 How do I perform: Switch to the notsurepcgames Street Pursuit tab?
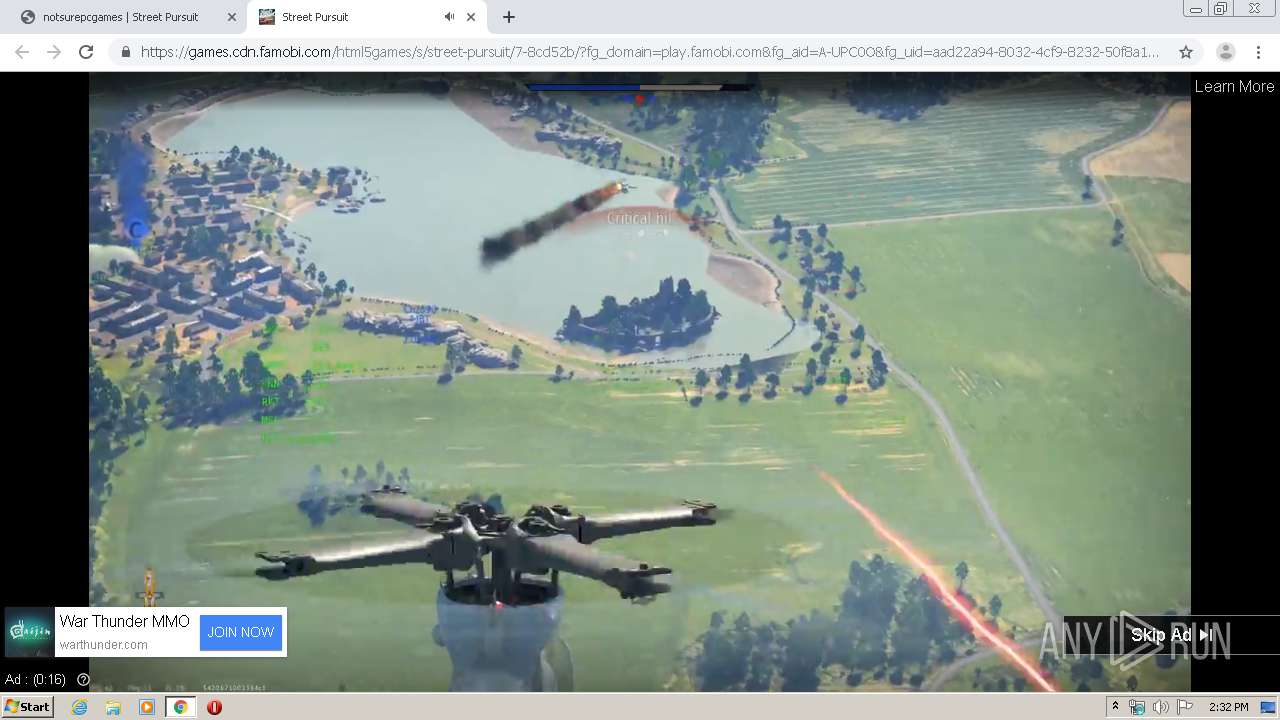point(120,17)
